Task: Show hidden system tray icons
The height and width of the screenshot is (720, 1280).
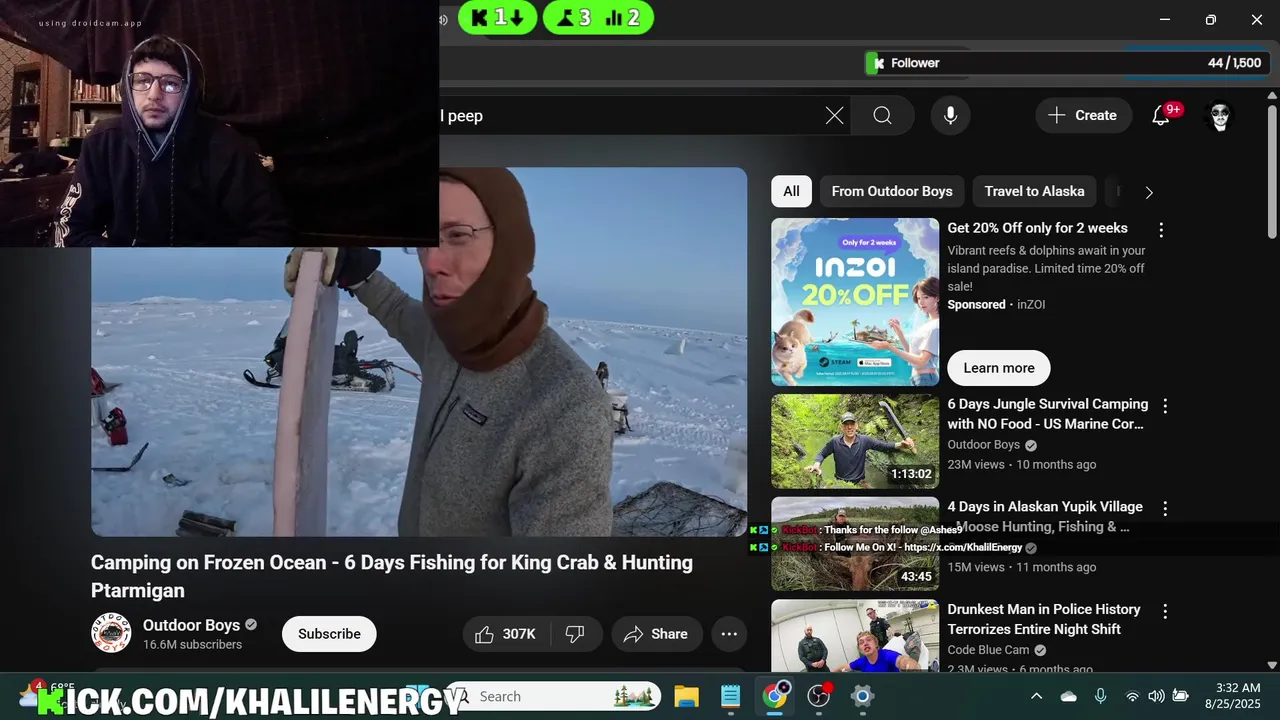Action: tap(1036, 696)
